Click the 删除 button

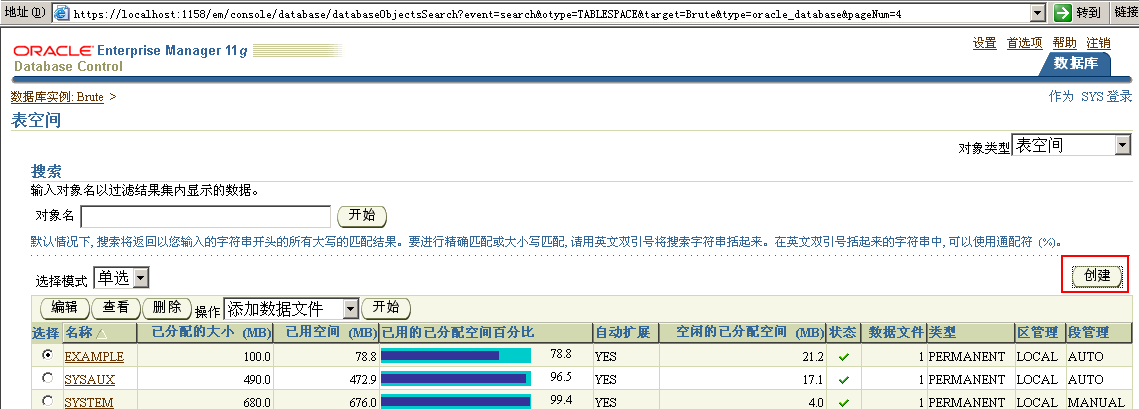pyautogui.click(x=167, y=308)
